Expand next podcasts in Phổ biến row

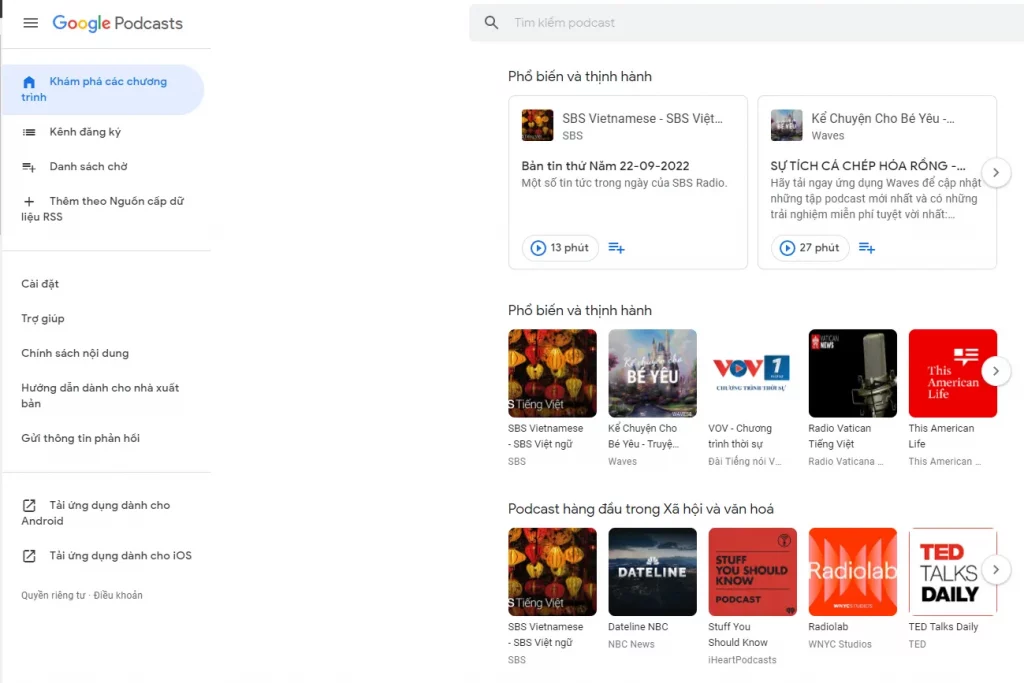click(995, 372)
